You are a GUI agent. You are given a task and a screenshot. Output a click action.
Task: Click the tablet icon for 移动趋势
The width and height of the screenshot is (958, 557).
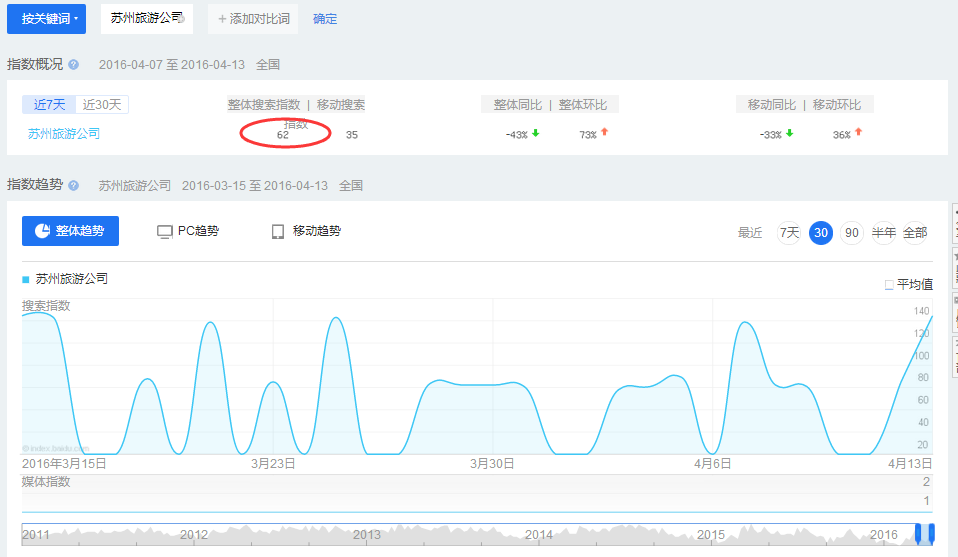[278, 231]
